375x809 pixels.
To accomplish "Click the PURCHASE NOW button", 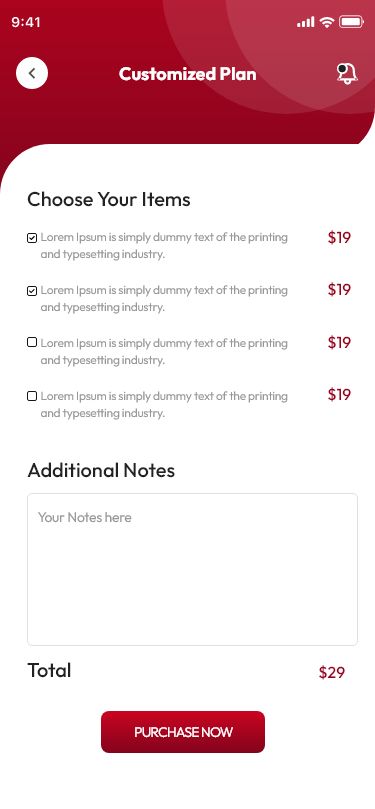I will 183,732.
